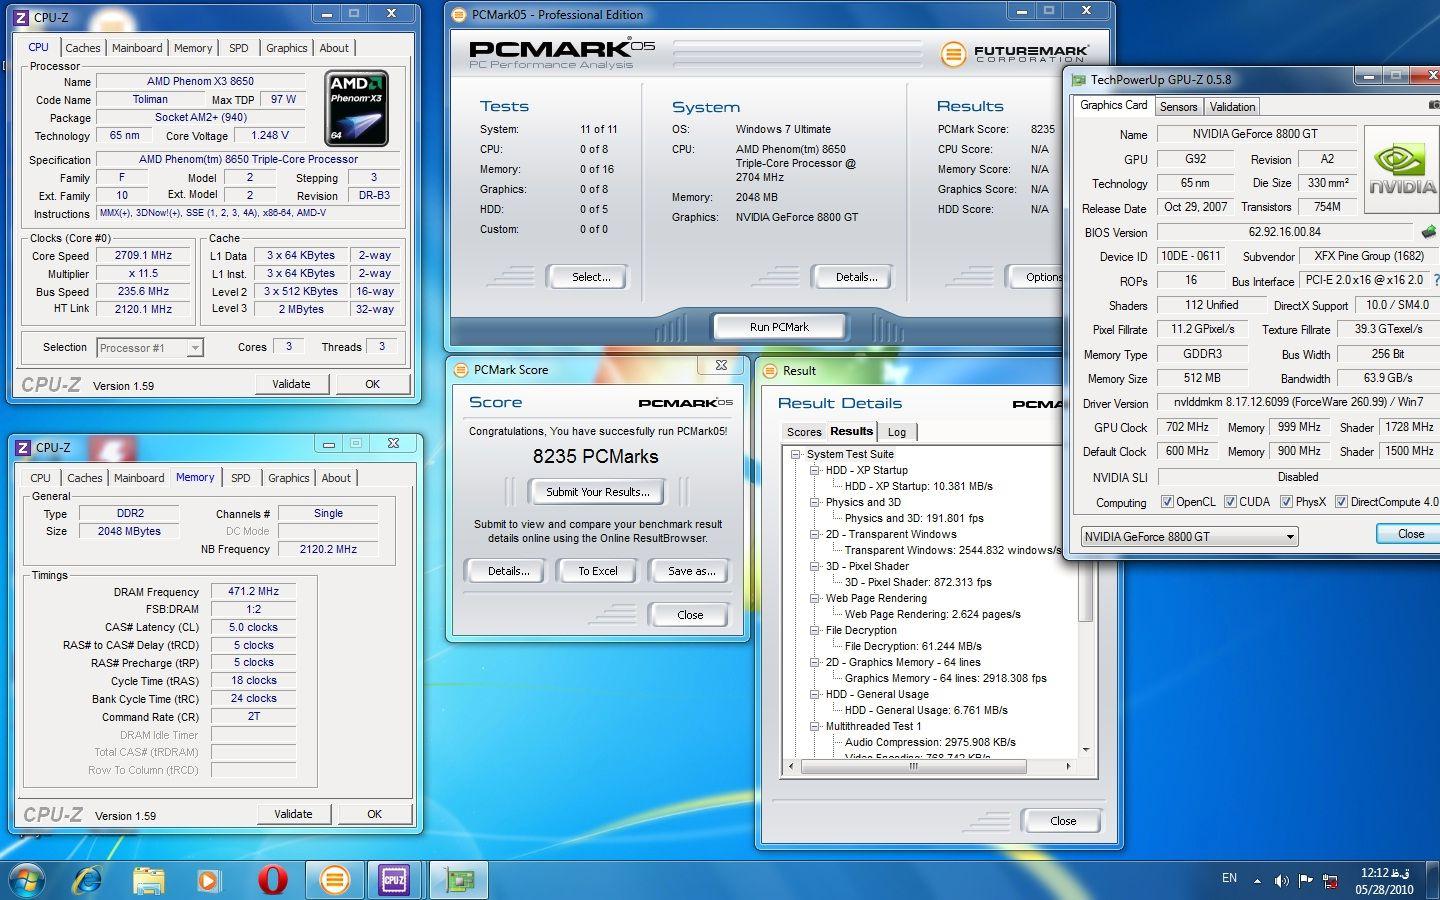Collapse the 2D - Transparent Windows node
This screenshot has height=900, width=1440.
point(815,534)
